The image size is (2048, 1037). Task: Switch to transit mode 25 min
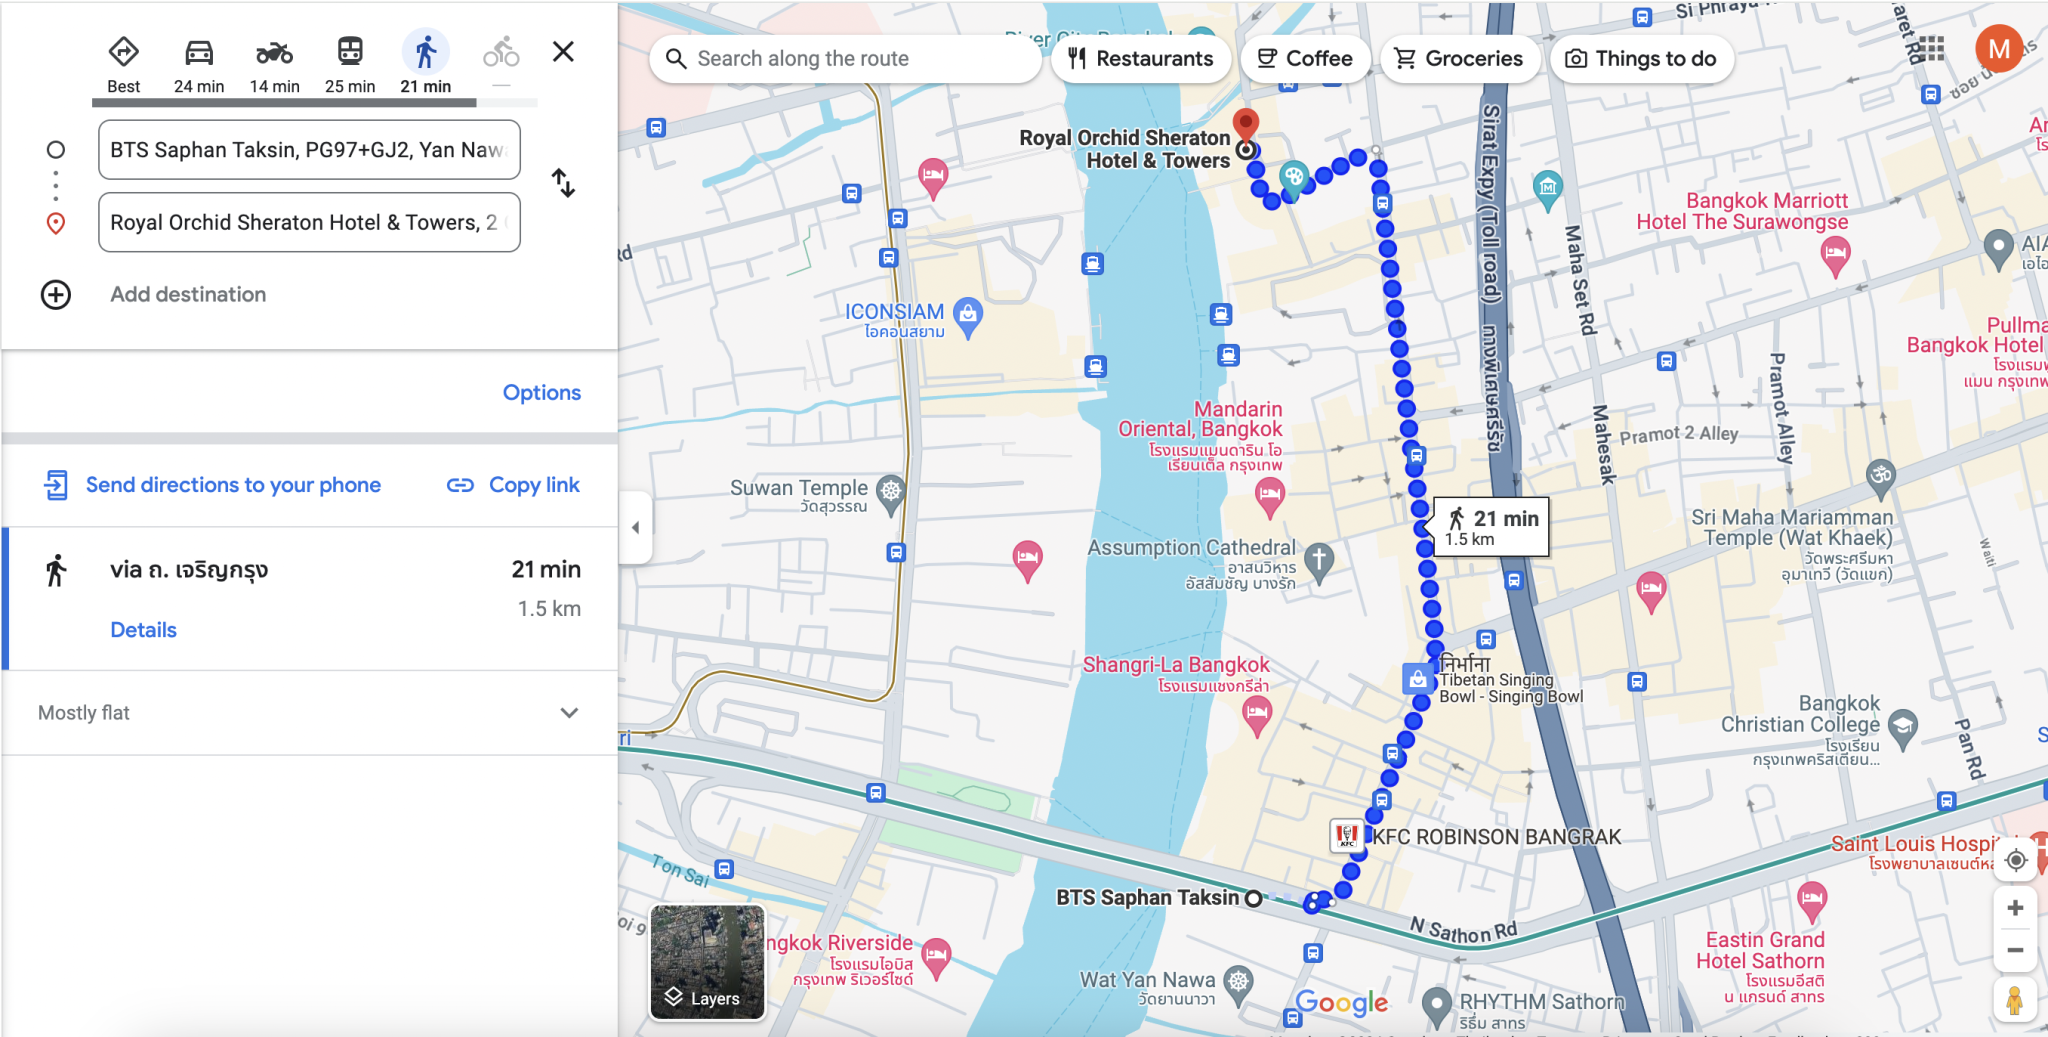click(x=350, y=65)
